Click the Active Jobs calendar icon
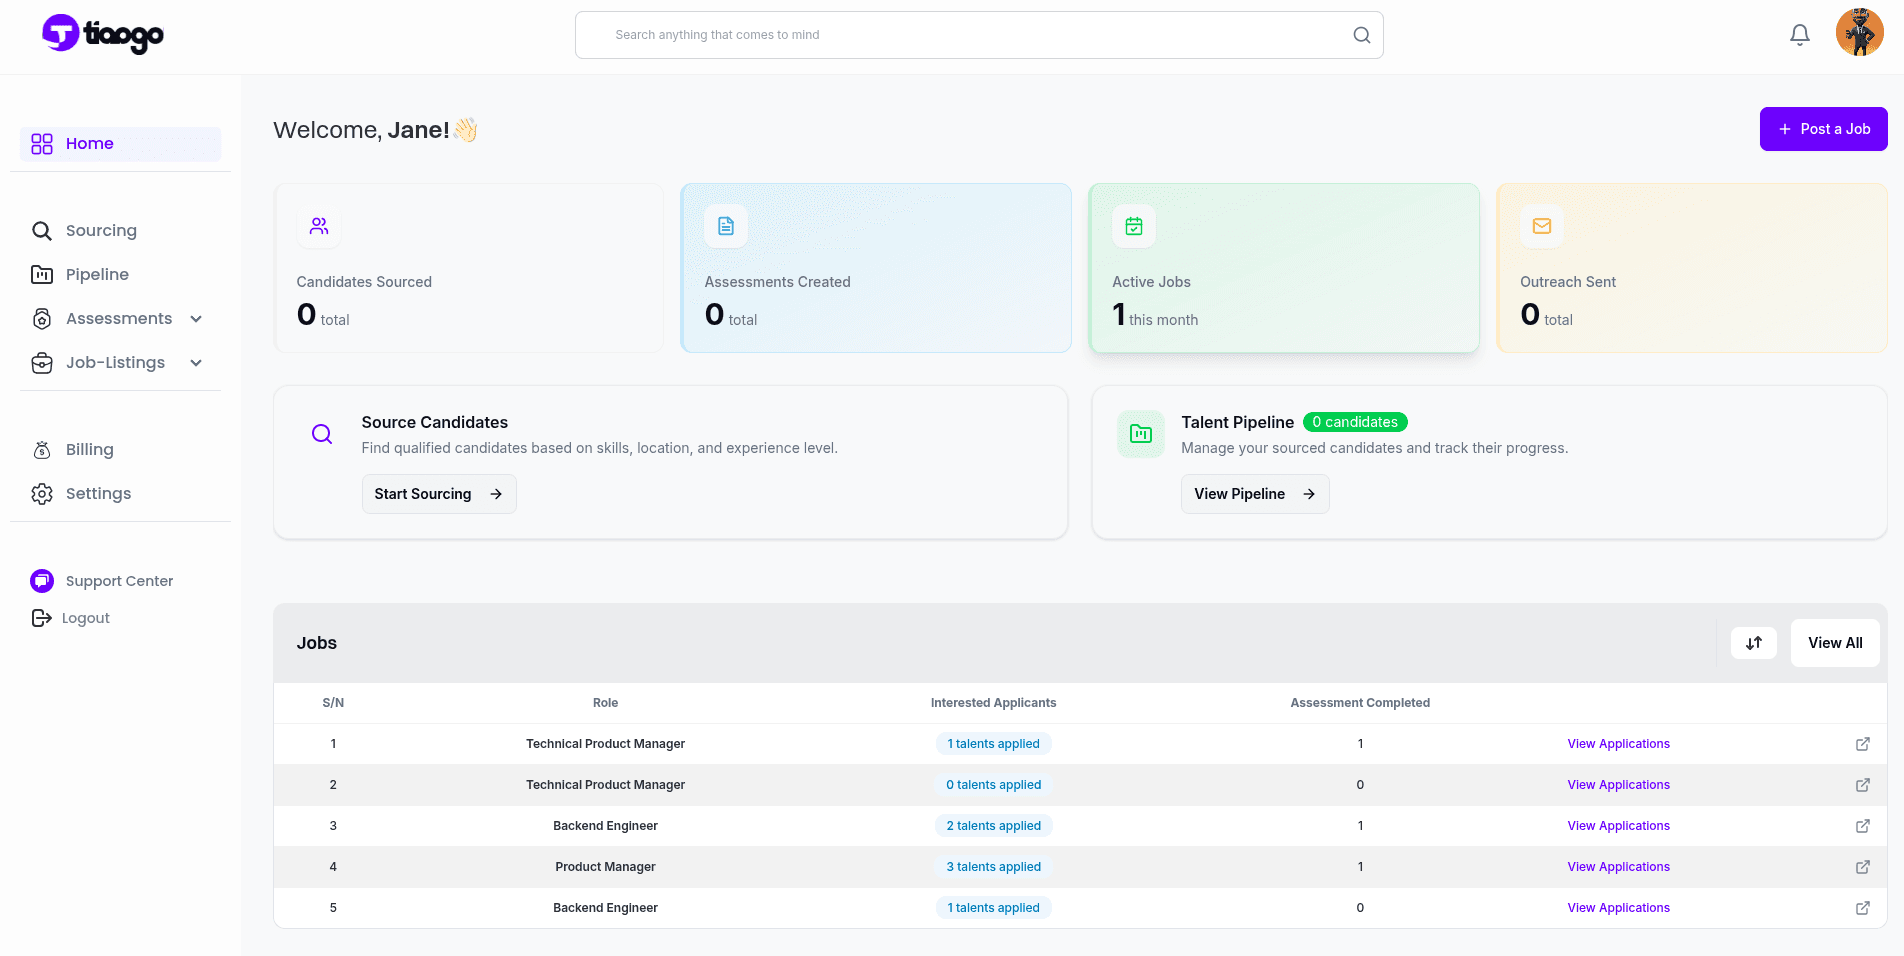The height and width of the screenshot is (956, 1904). click(x=1133, y=226)
